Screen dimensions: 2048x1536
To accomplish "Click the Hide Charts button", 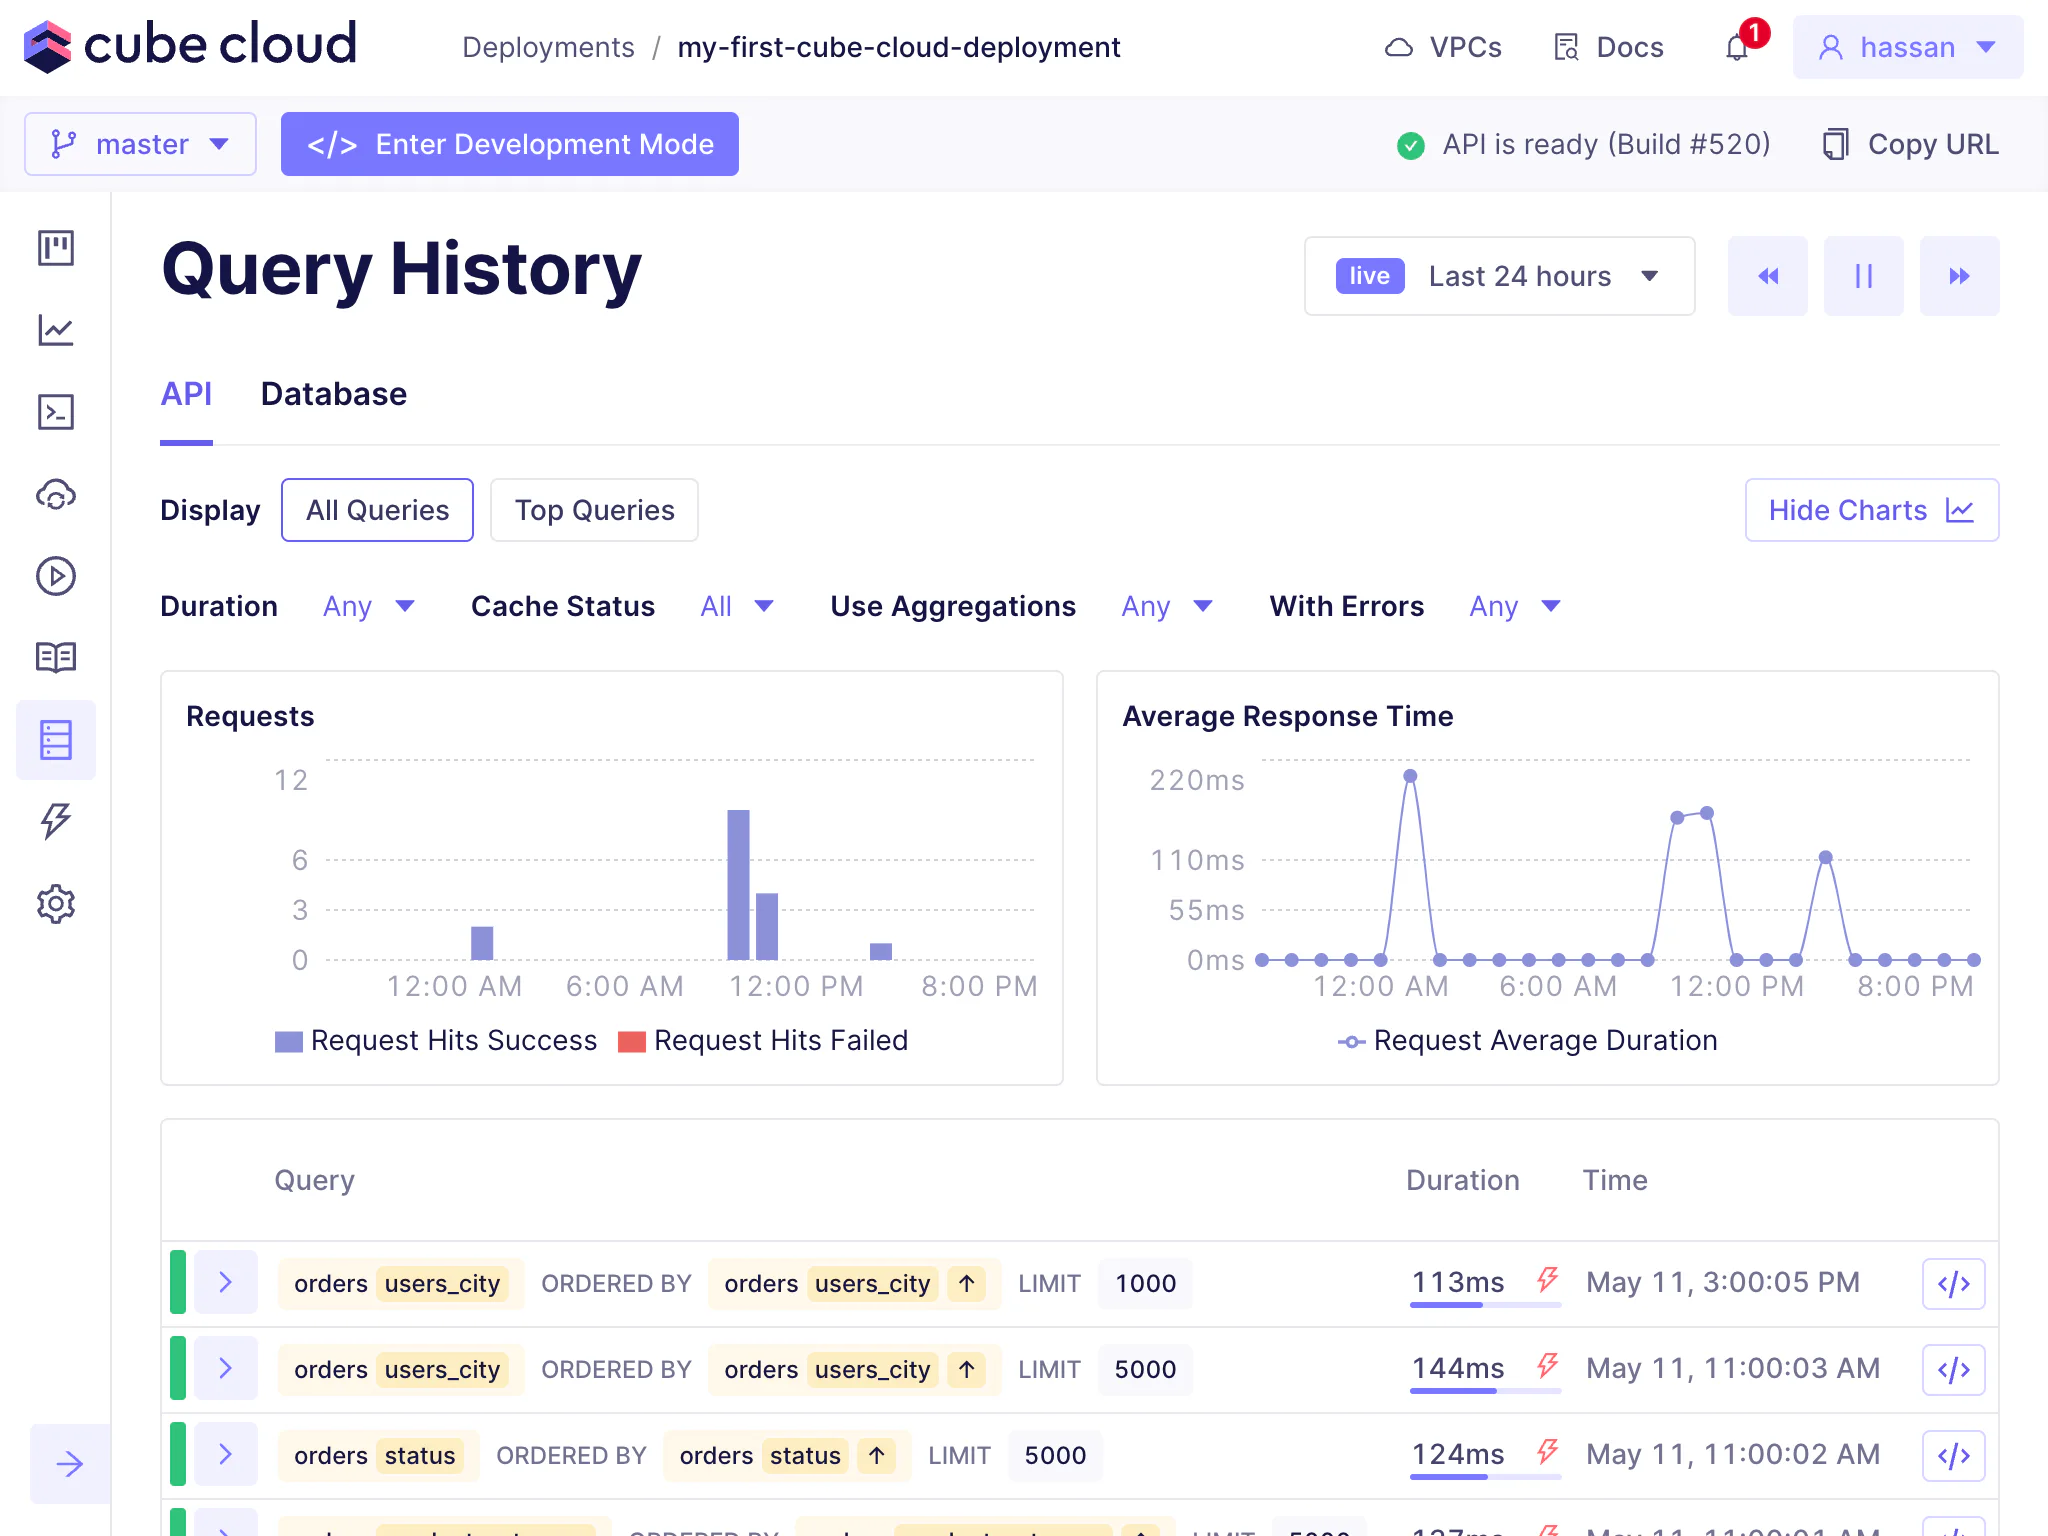I will pos(1870,510).
